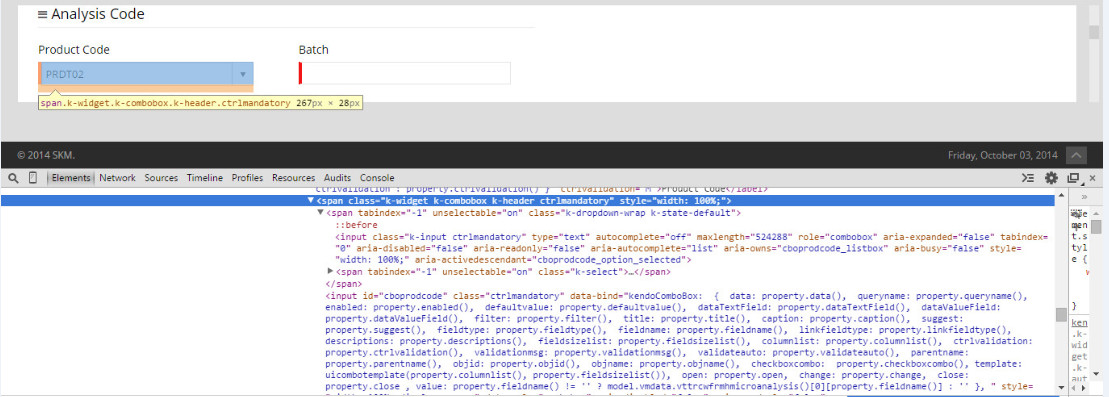Close the DevTools panel

click(x=1093, y=178)
